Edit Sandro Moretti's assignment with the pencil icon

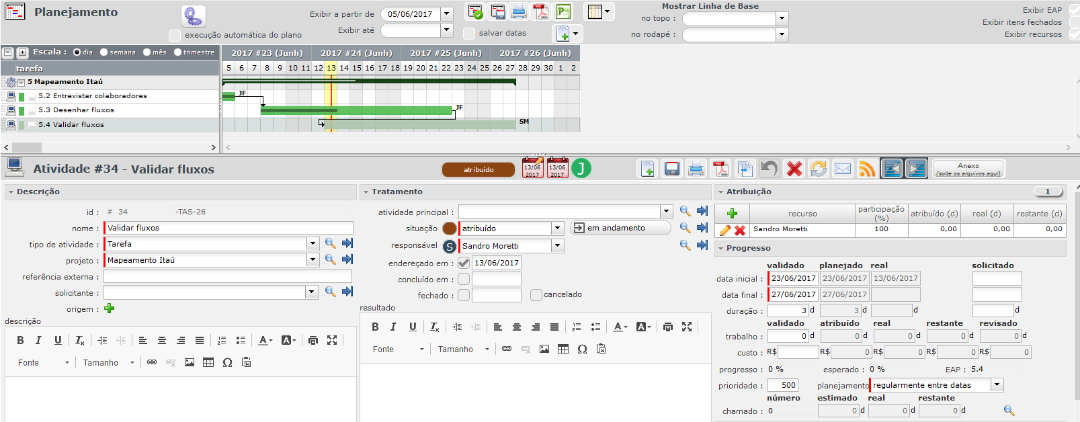coord(726,230)
